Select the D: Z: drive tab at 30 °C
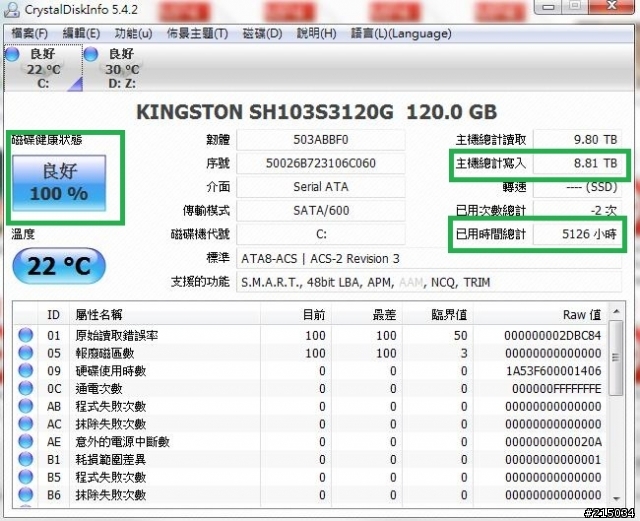 tap(121, 68)
